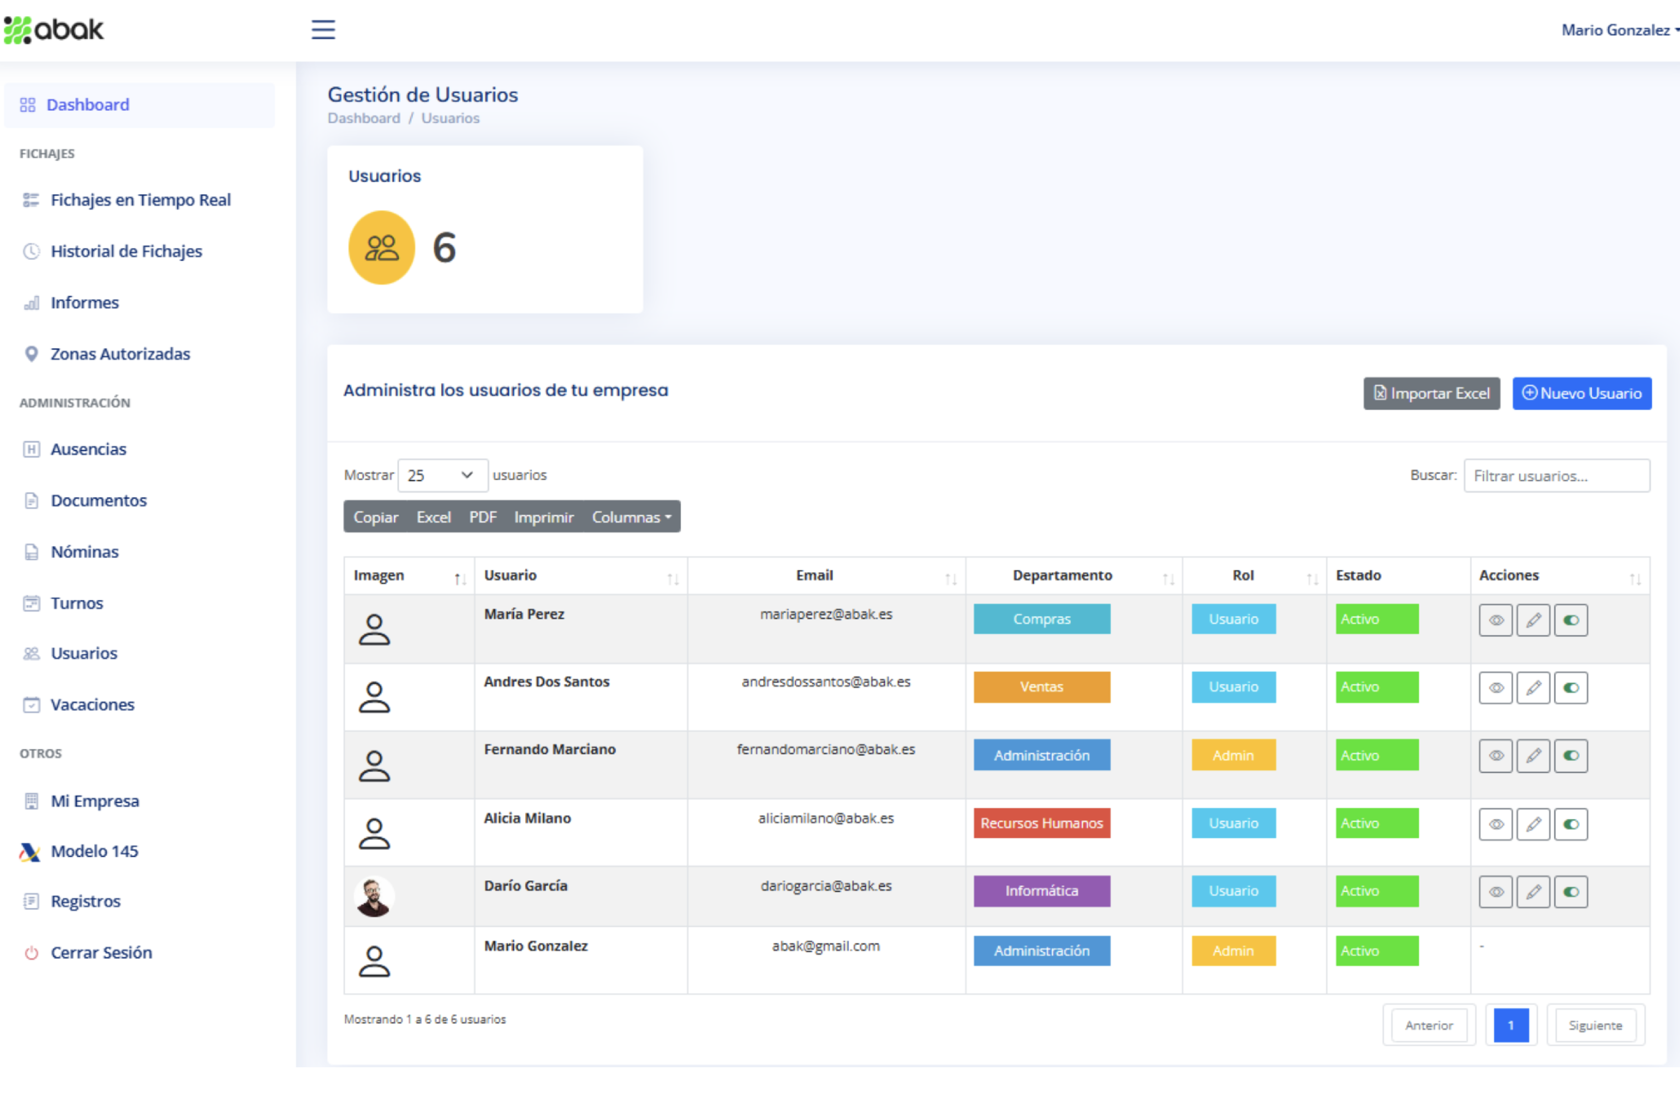Open the Mario Gonzalez account dropdown

coord(1619,30)
